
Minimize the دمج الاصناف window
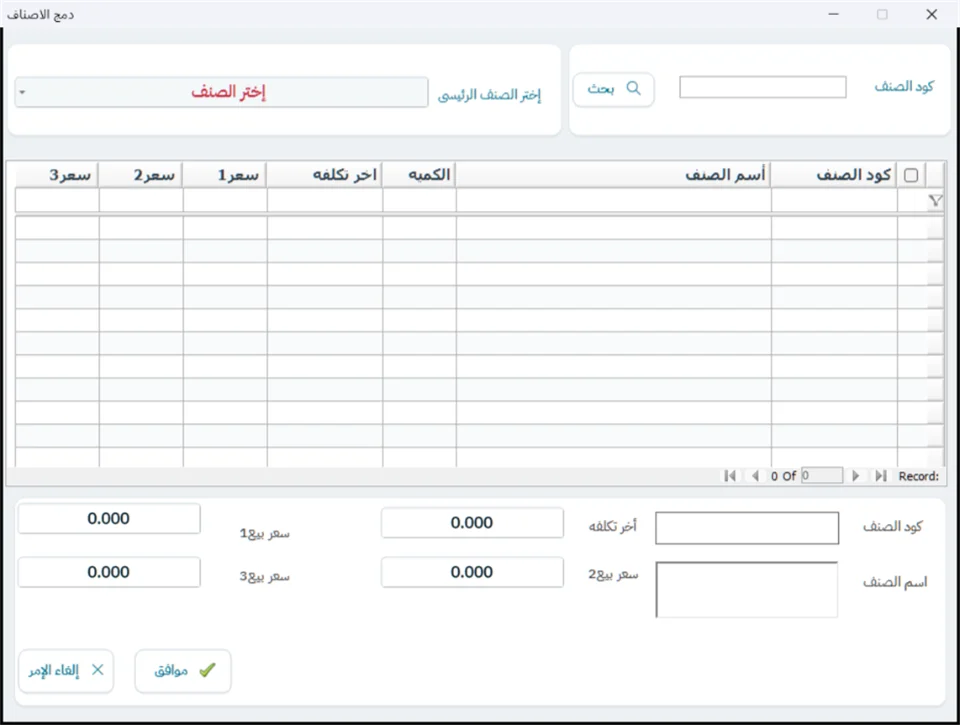point(833,14)
